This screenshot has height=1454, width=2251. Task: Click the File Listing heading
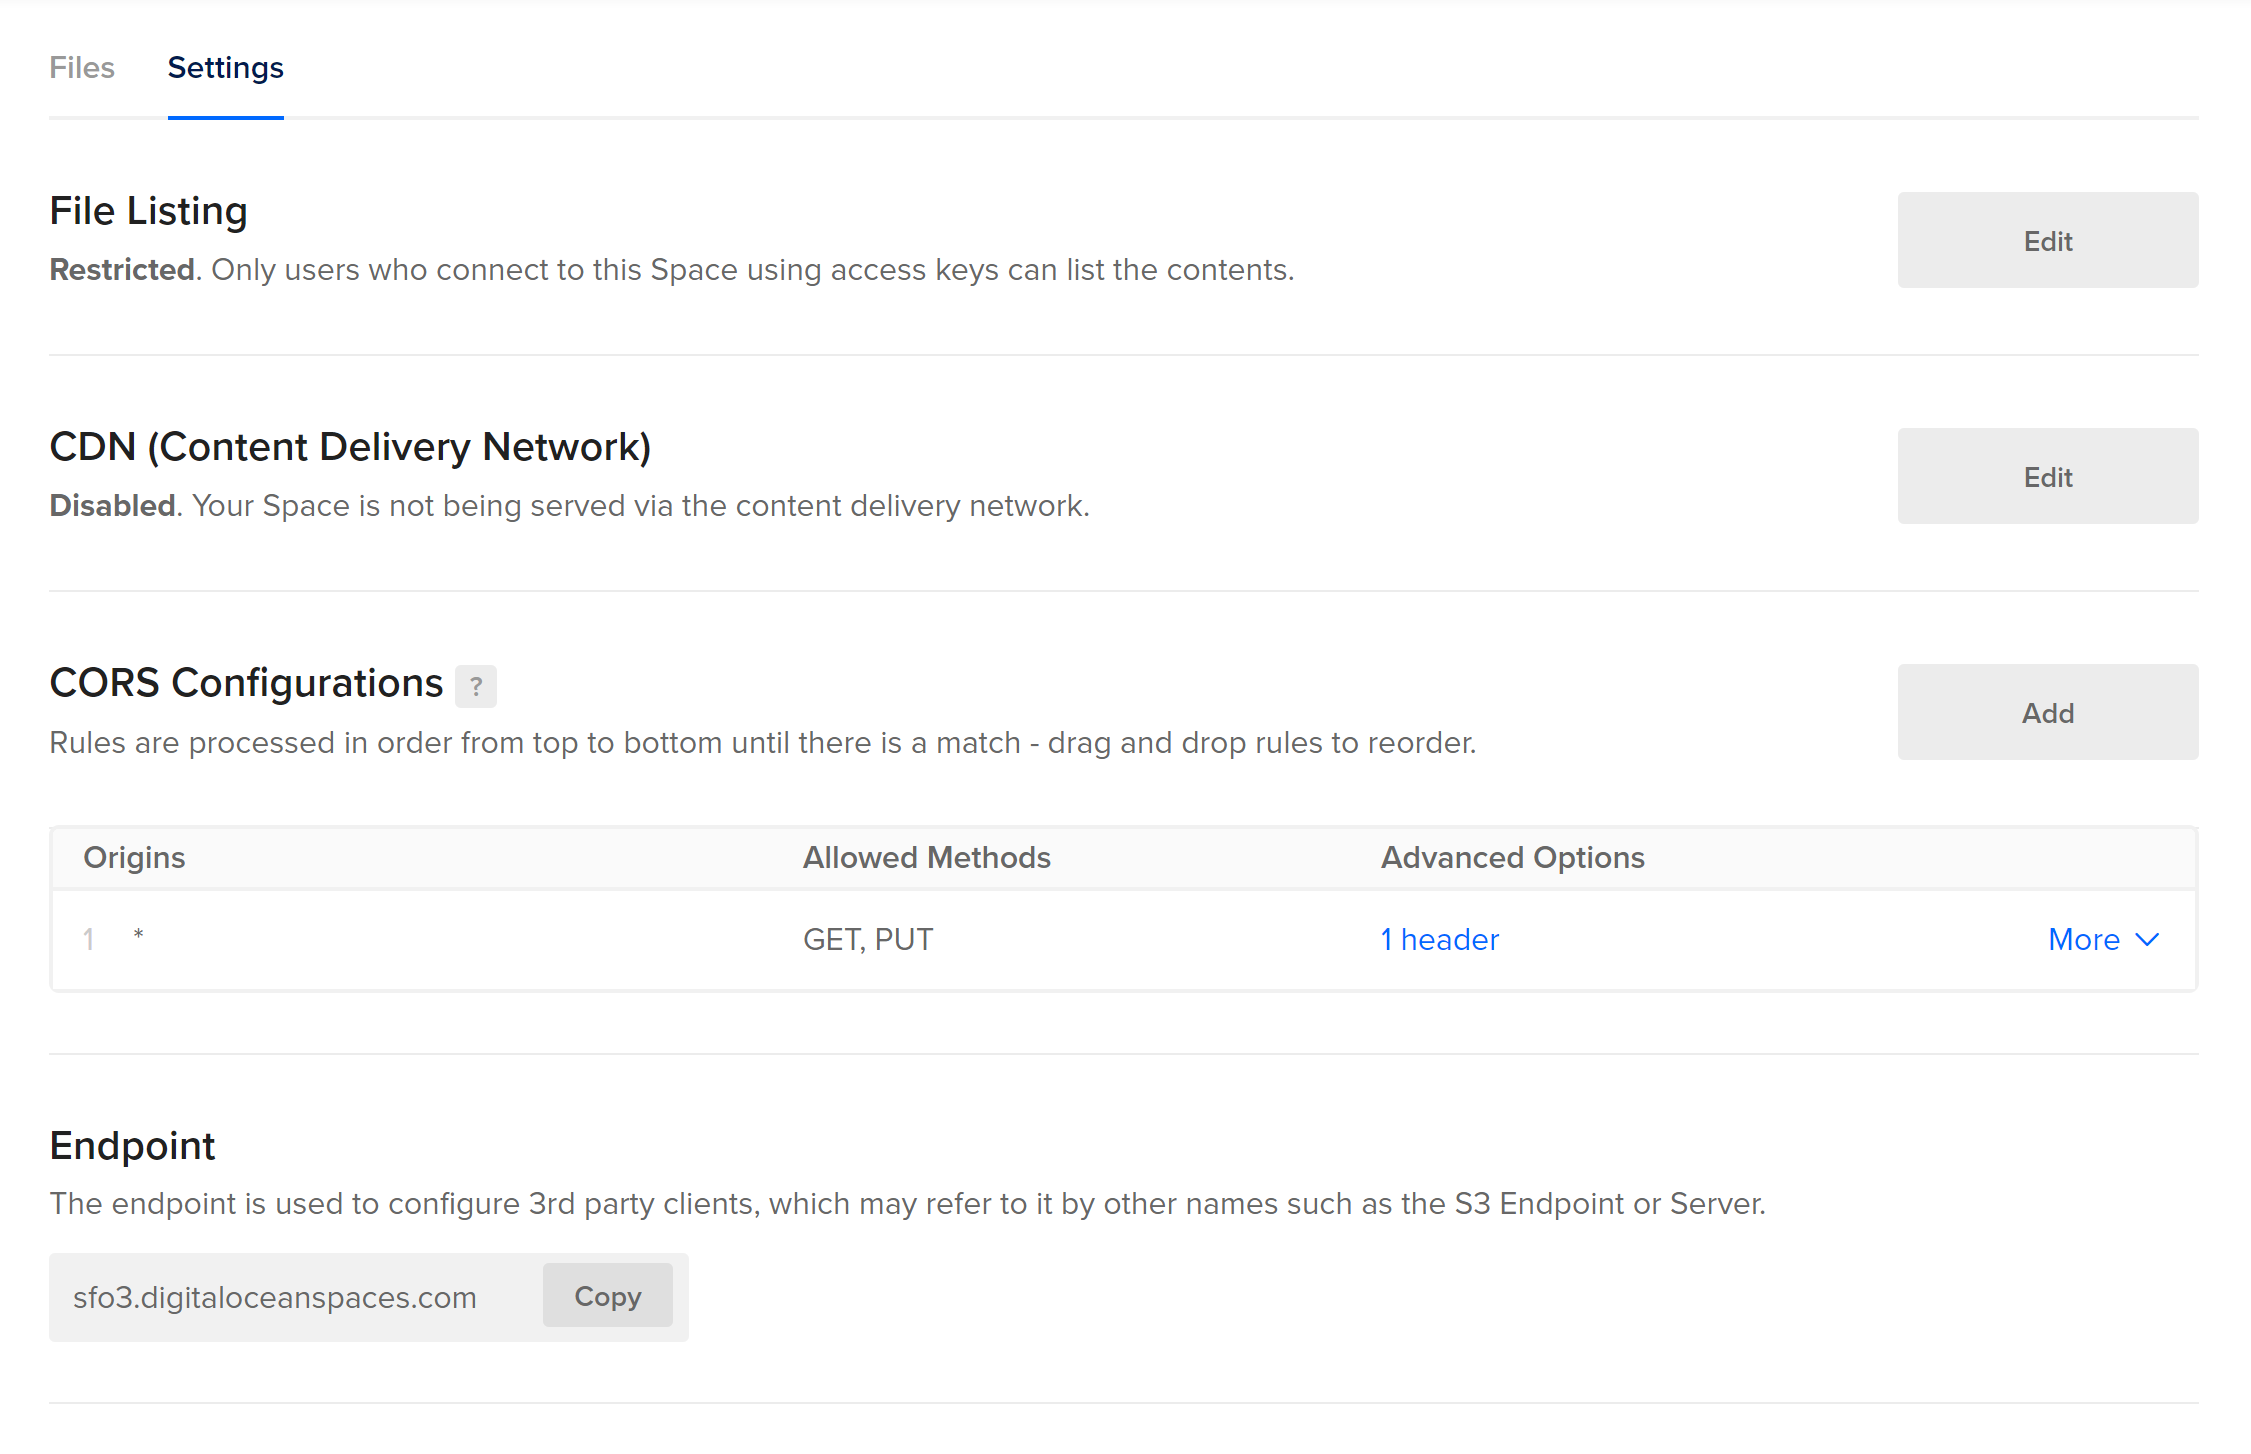[x=148, y=211]
